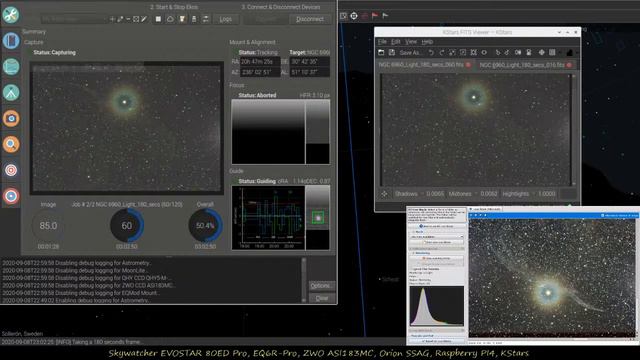Close the NGC 6960 Light 016 fits tab
The width and height of the screenshot is (640, 360).
point(569,65)
